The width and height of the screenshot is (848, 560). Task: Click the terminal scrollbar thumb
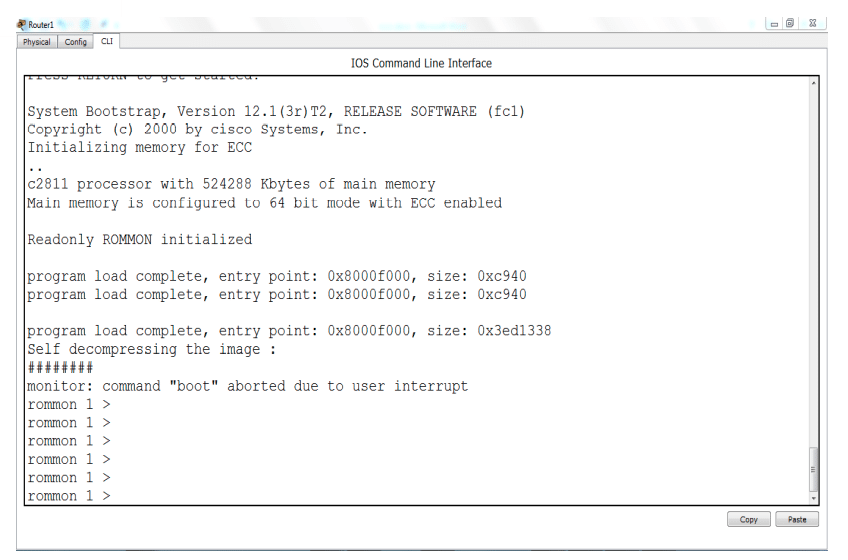coord(813,469)
